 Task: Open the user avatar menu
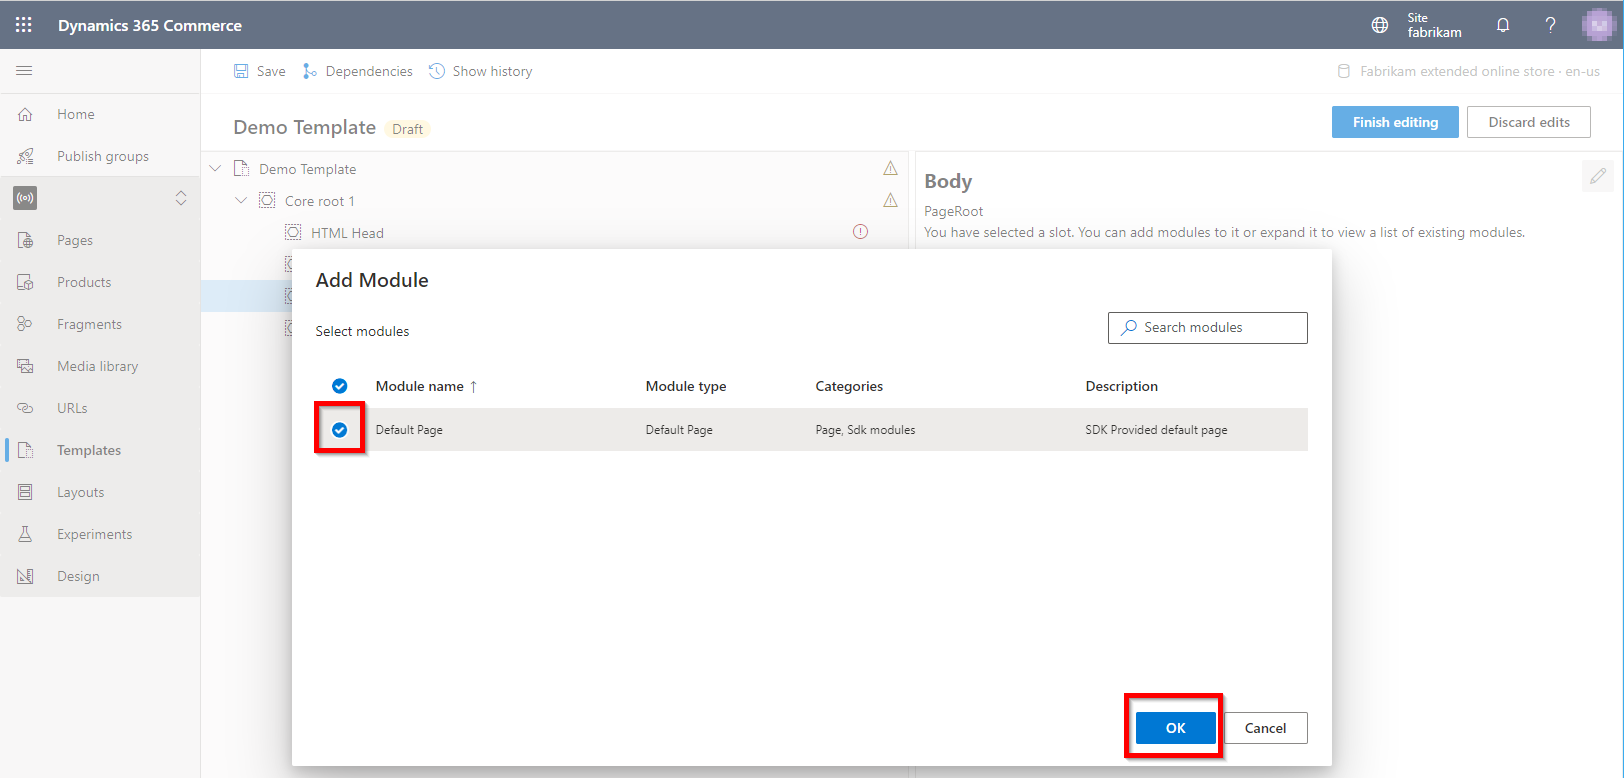pyautogui.click(x=1598, y=25)
